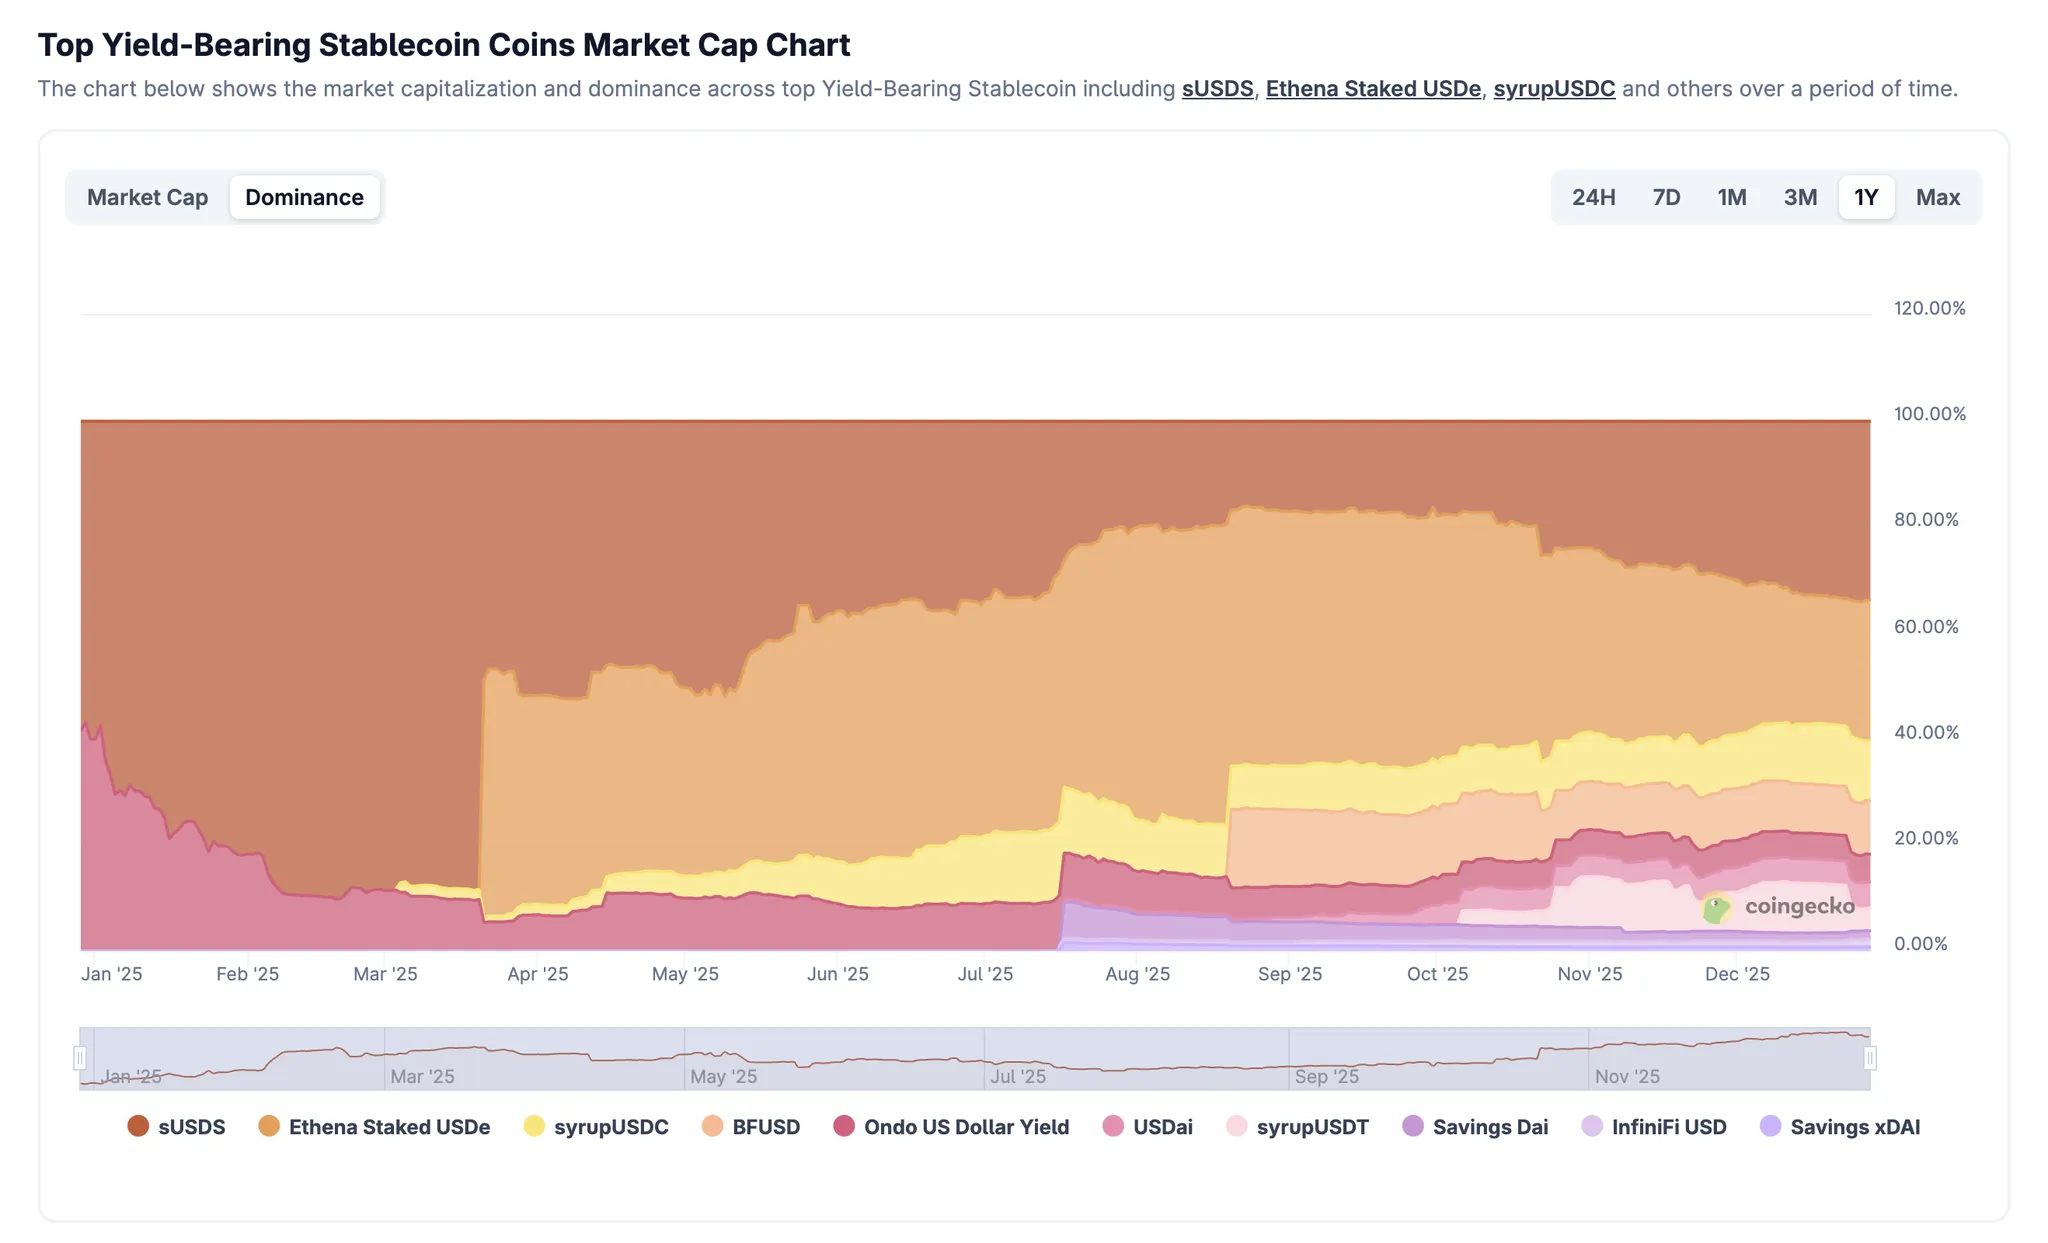Toggle Ondo US Dollar Yield series
The image size is (2048, 1243).
(x=951, y=1126)
